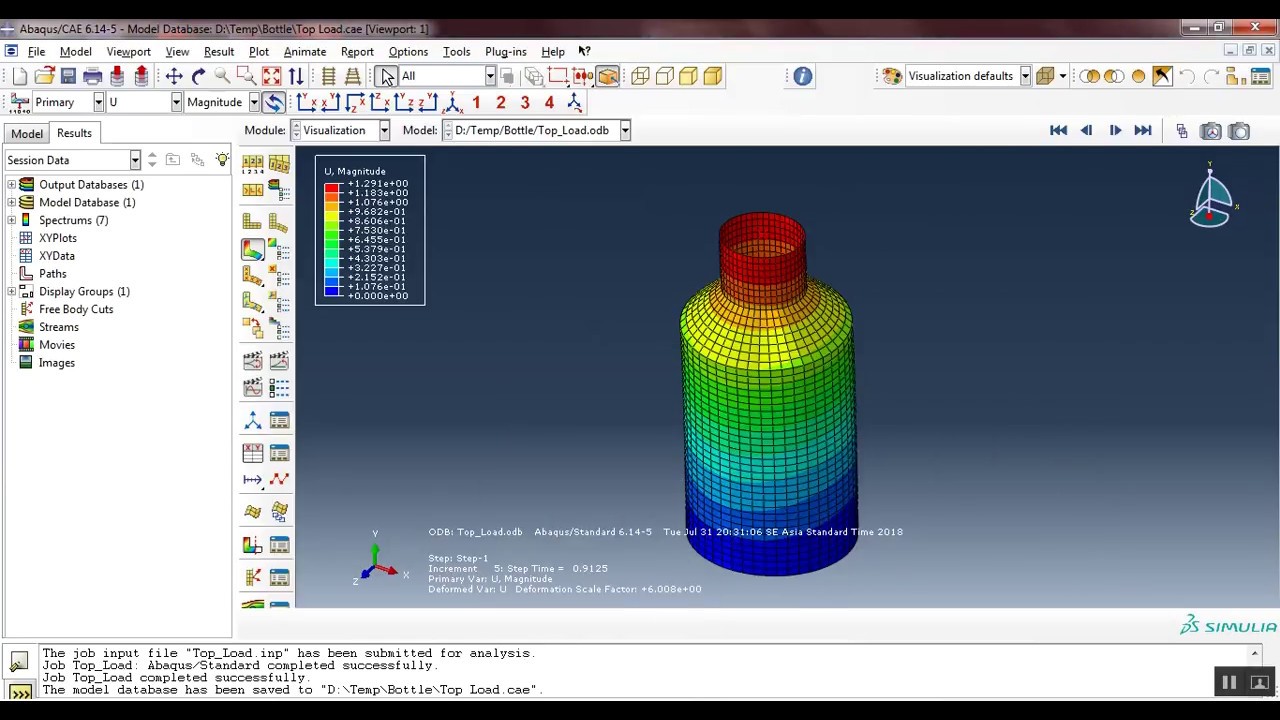This screenshot has width=1280, height=720.
Task: Expand the Spectrums tree node
Action: pos(11,221)
